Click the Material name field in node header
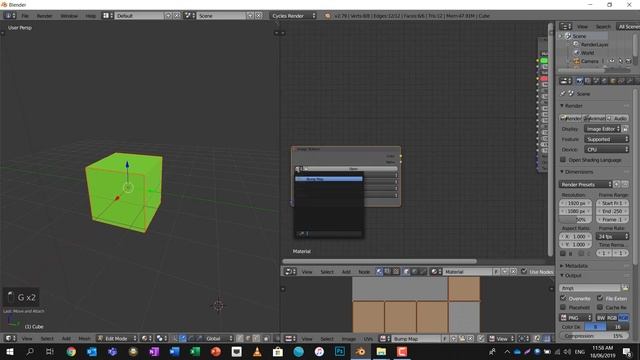The width and height of the screenshot is (640, 360). click(468, 272)
